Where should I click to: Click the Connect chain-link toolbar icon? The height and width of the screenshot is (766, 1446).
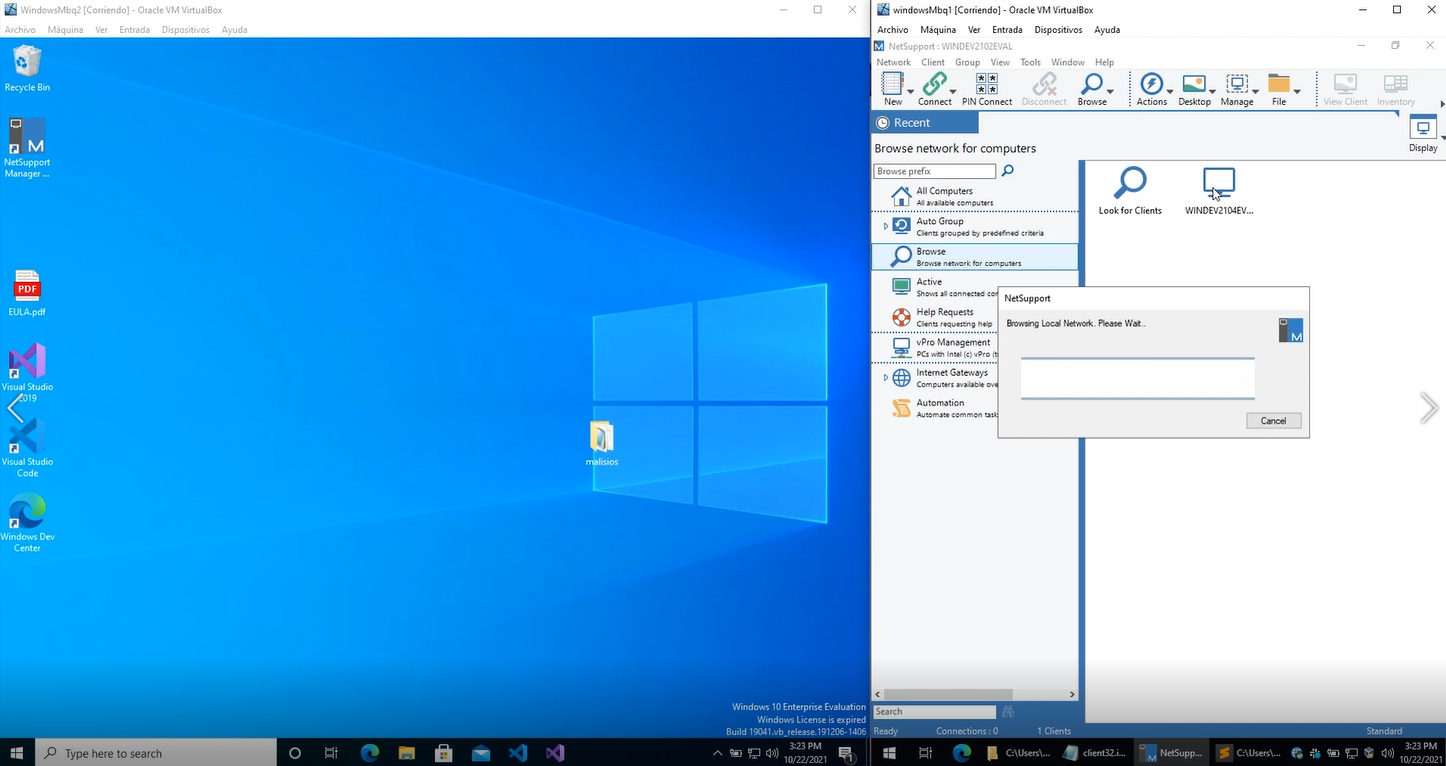coord(934,84)
